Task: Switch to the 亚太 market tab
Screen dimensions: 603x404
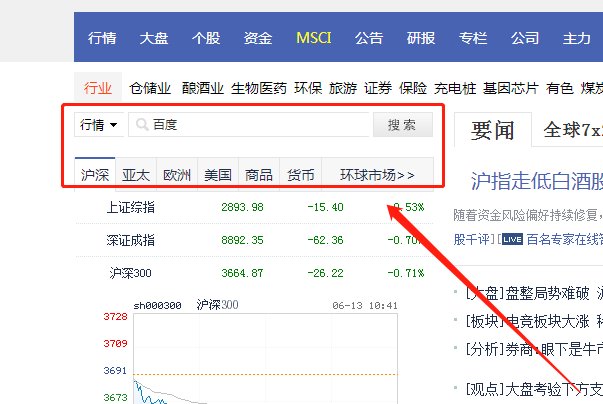Action: 136,175
